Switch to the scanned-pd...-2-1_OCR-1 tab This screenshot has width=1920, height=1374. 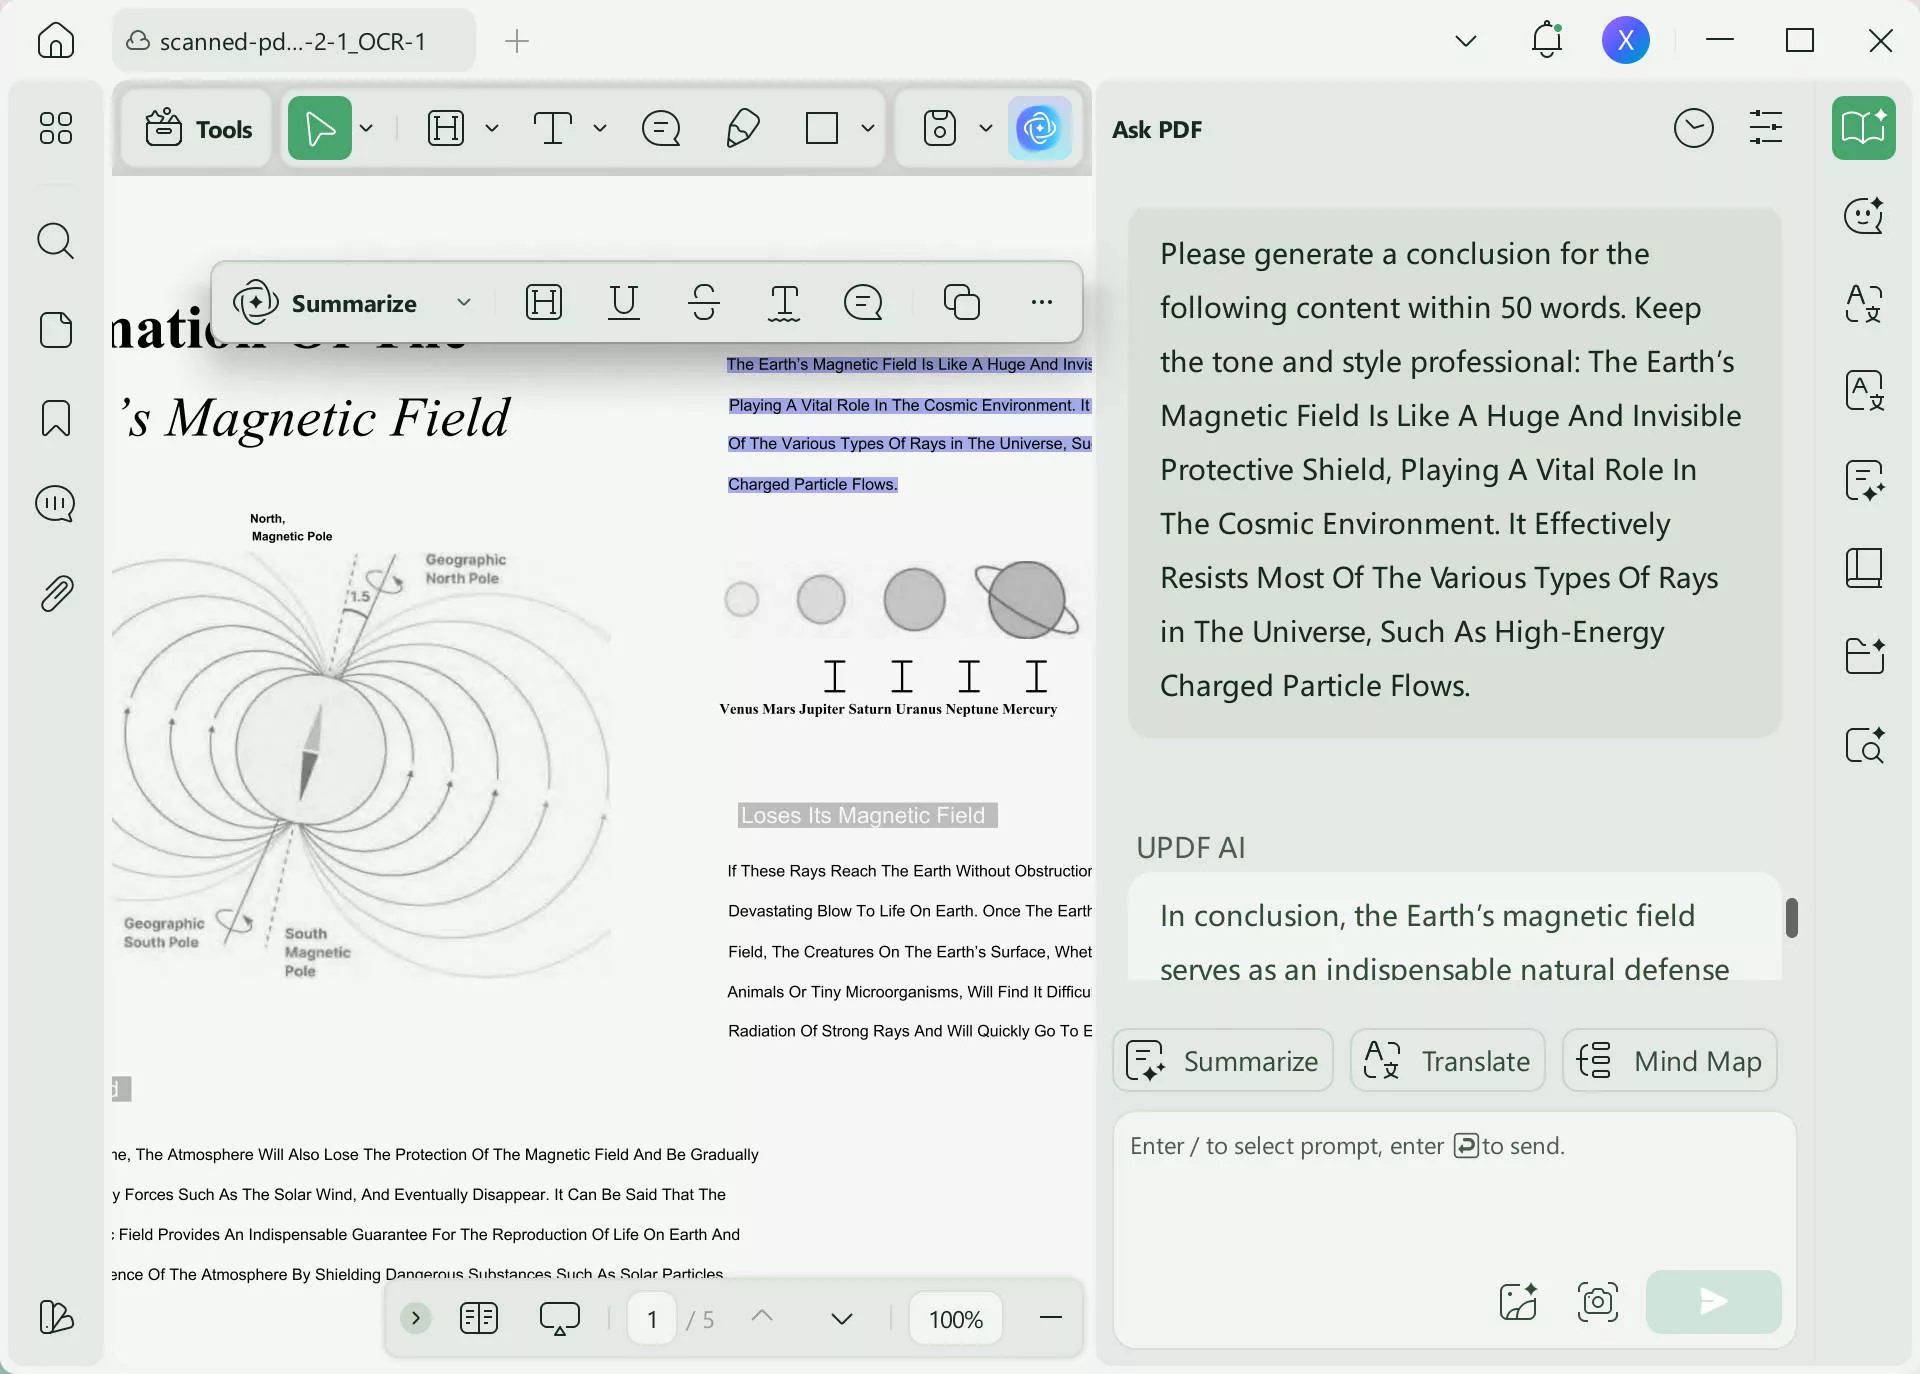pos(292,41)
